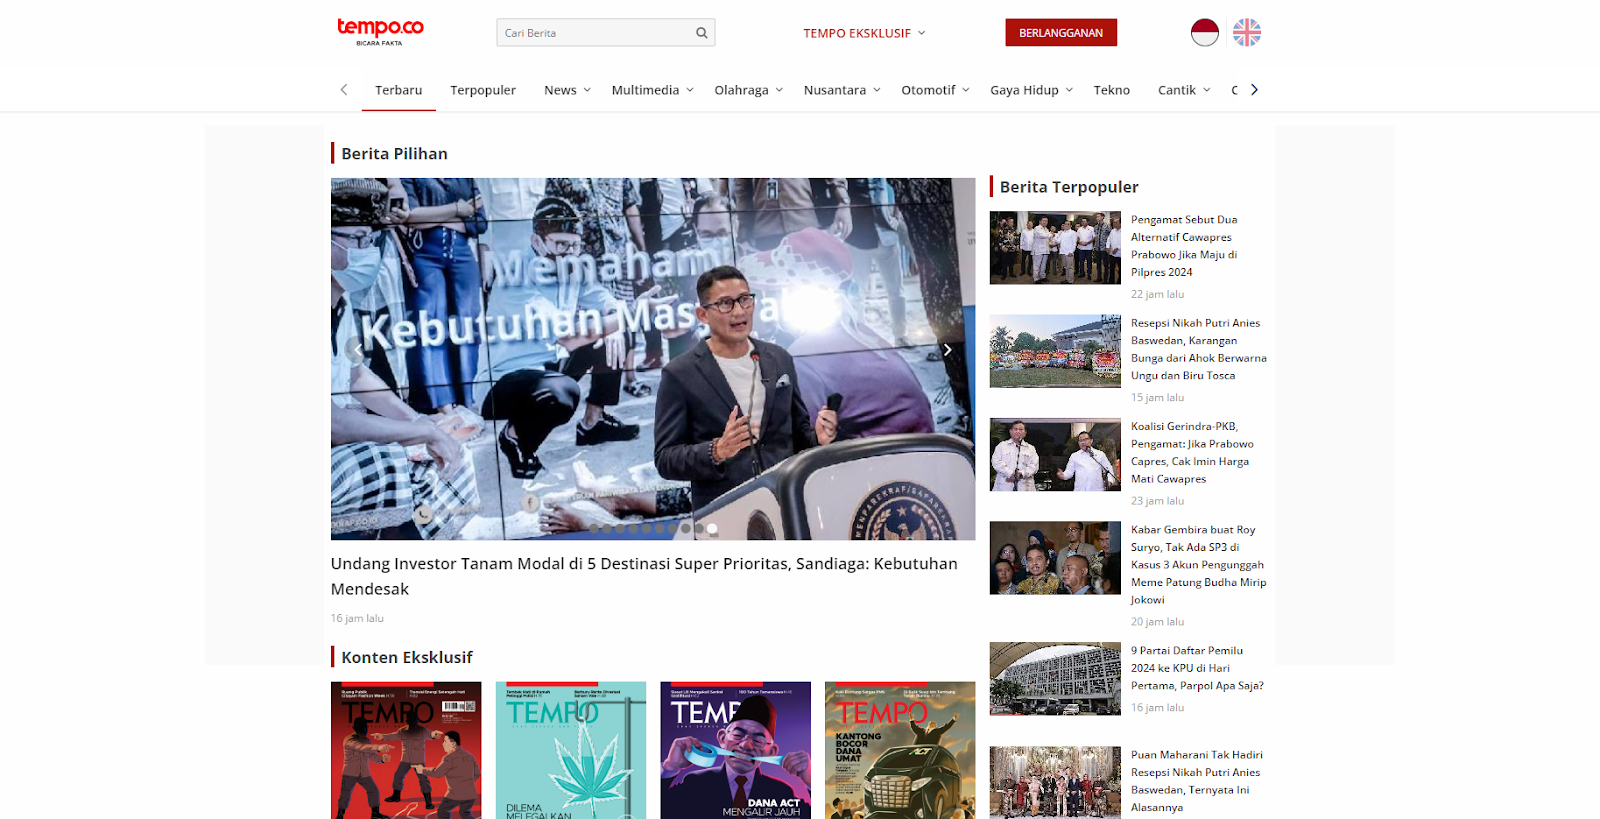Click the Berlangganan subscribe button

coord(1061,33)
